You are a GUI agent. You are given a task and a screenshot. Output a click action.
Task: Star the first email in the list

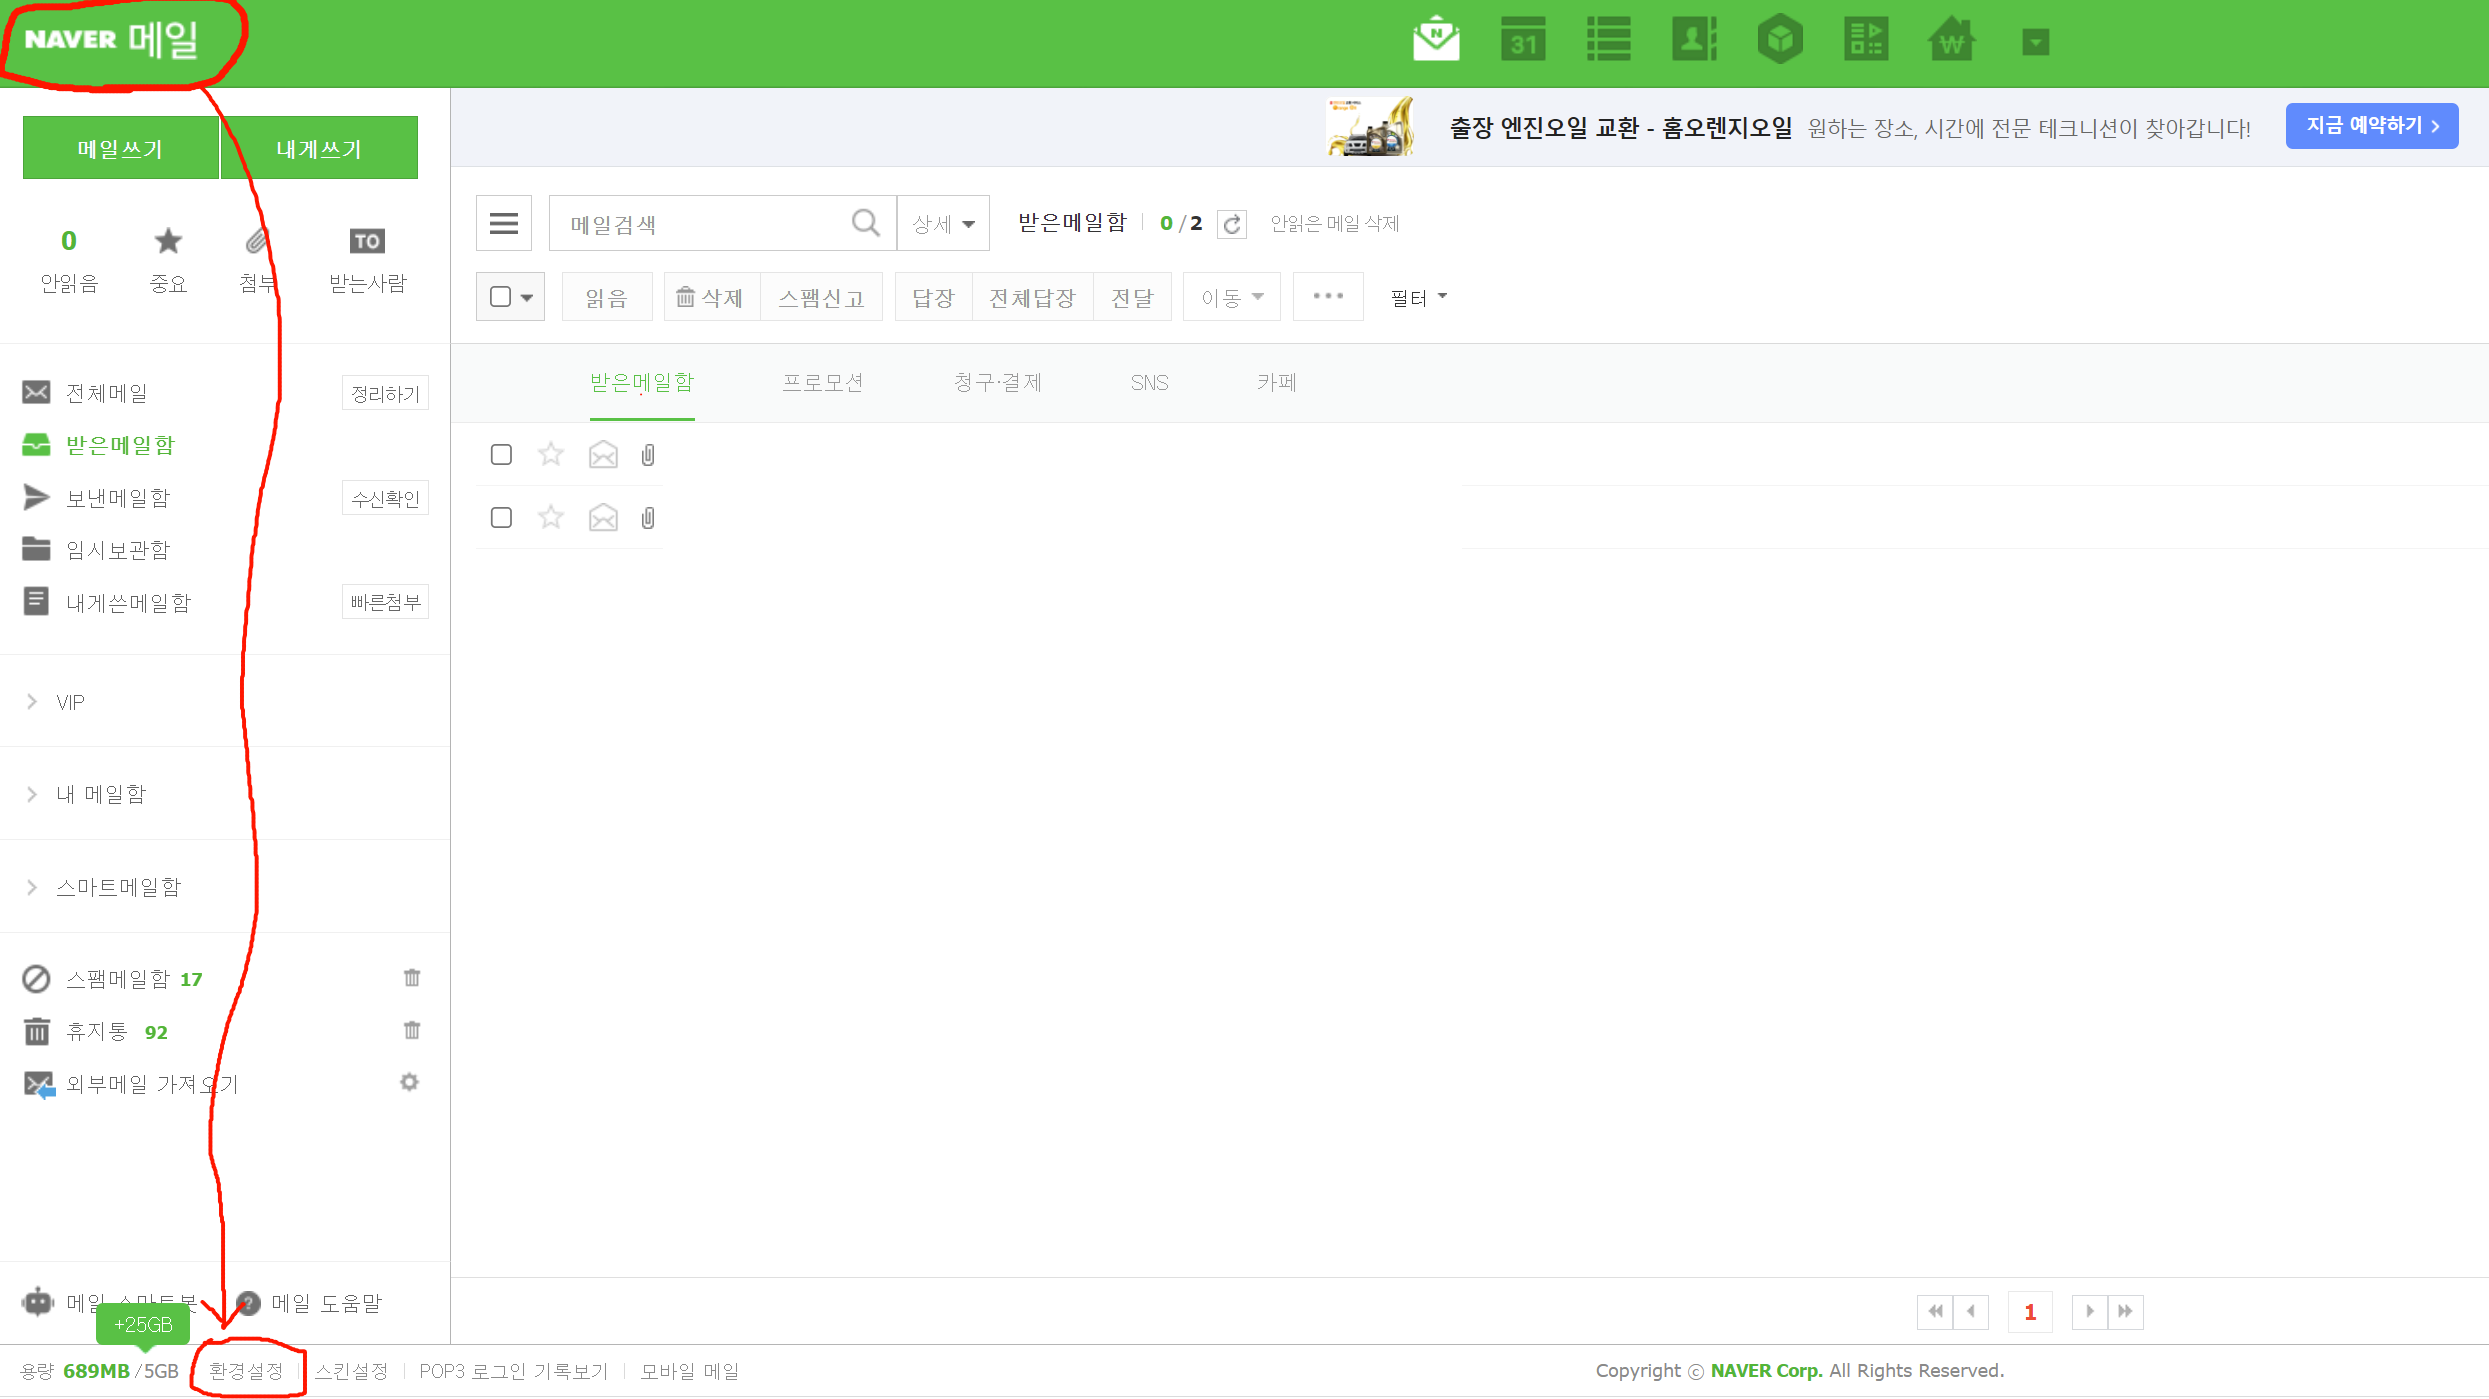click(551, 455)
